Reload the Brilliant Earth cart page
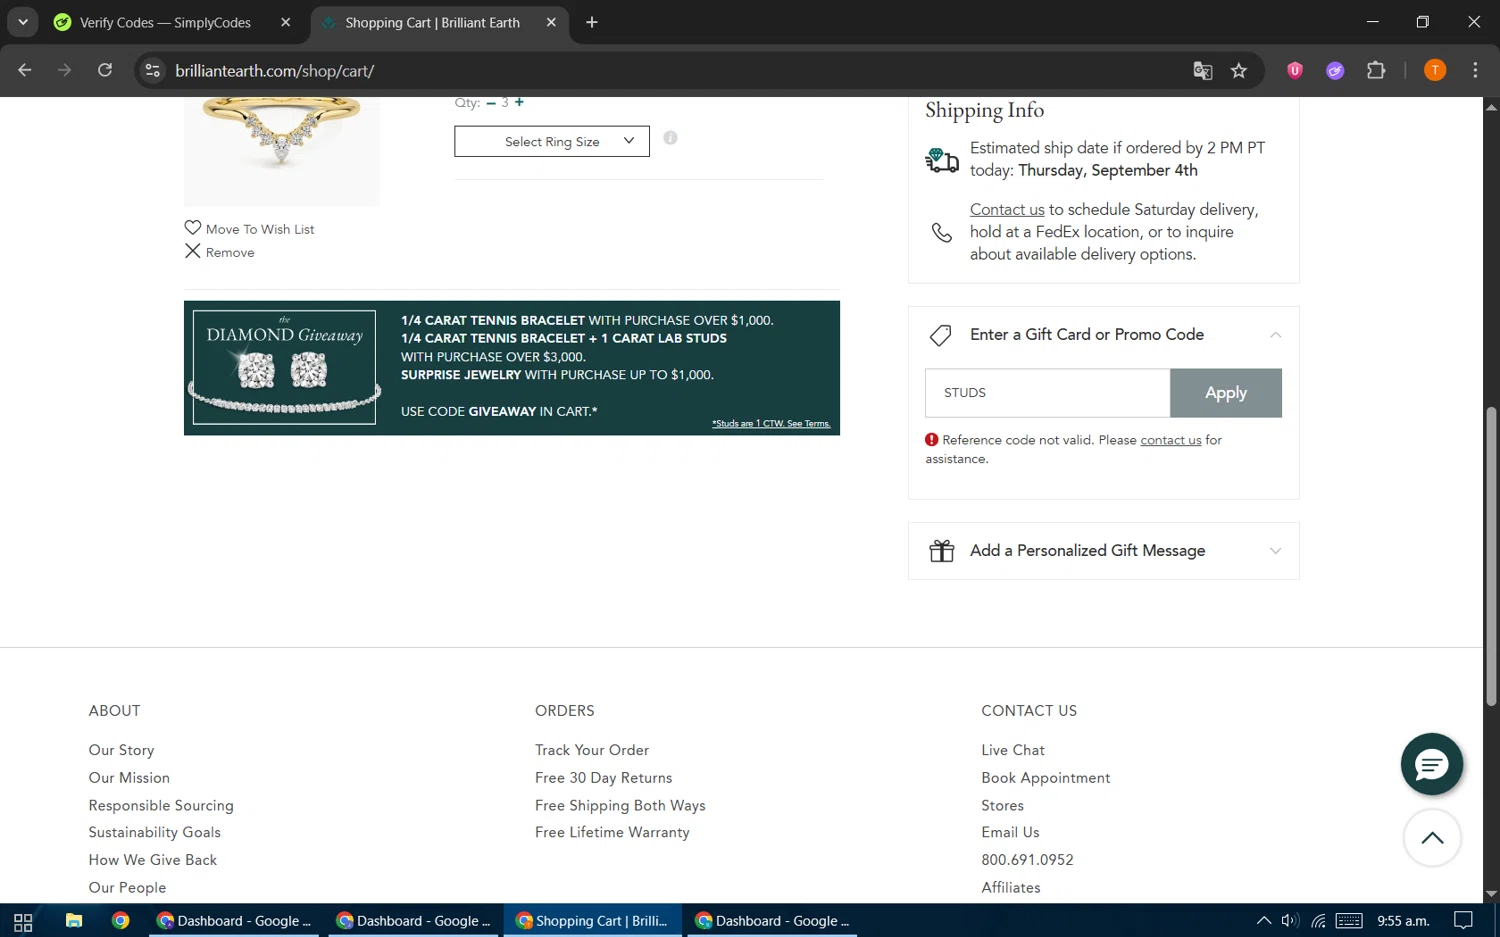 tap(105, 70)
